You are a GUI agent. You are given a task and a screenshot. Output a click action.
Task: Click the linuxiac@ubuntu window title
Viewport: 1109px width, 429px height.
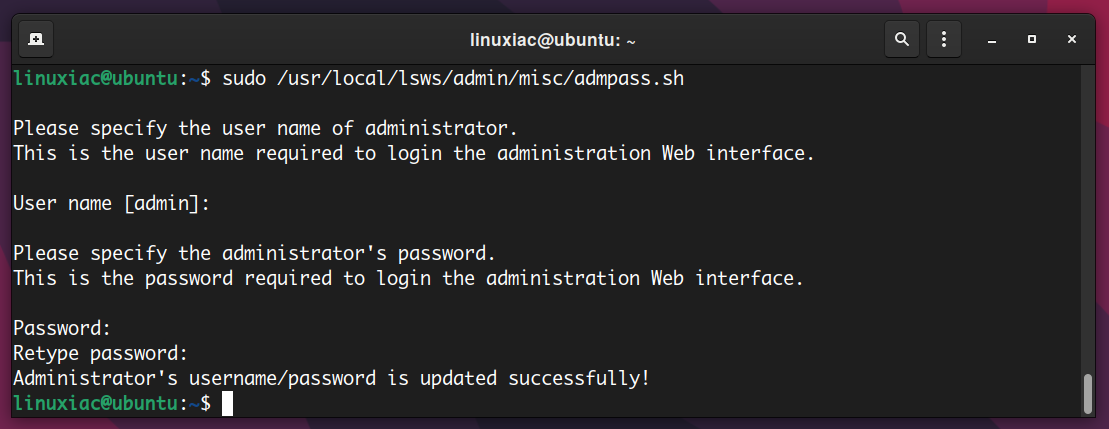[x=552, y=40]
